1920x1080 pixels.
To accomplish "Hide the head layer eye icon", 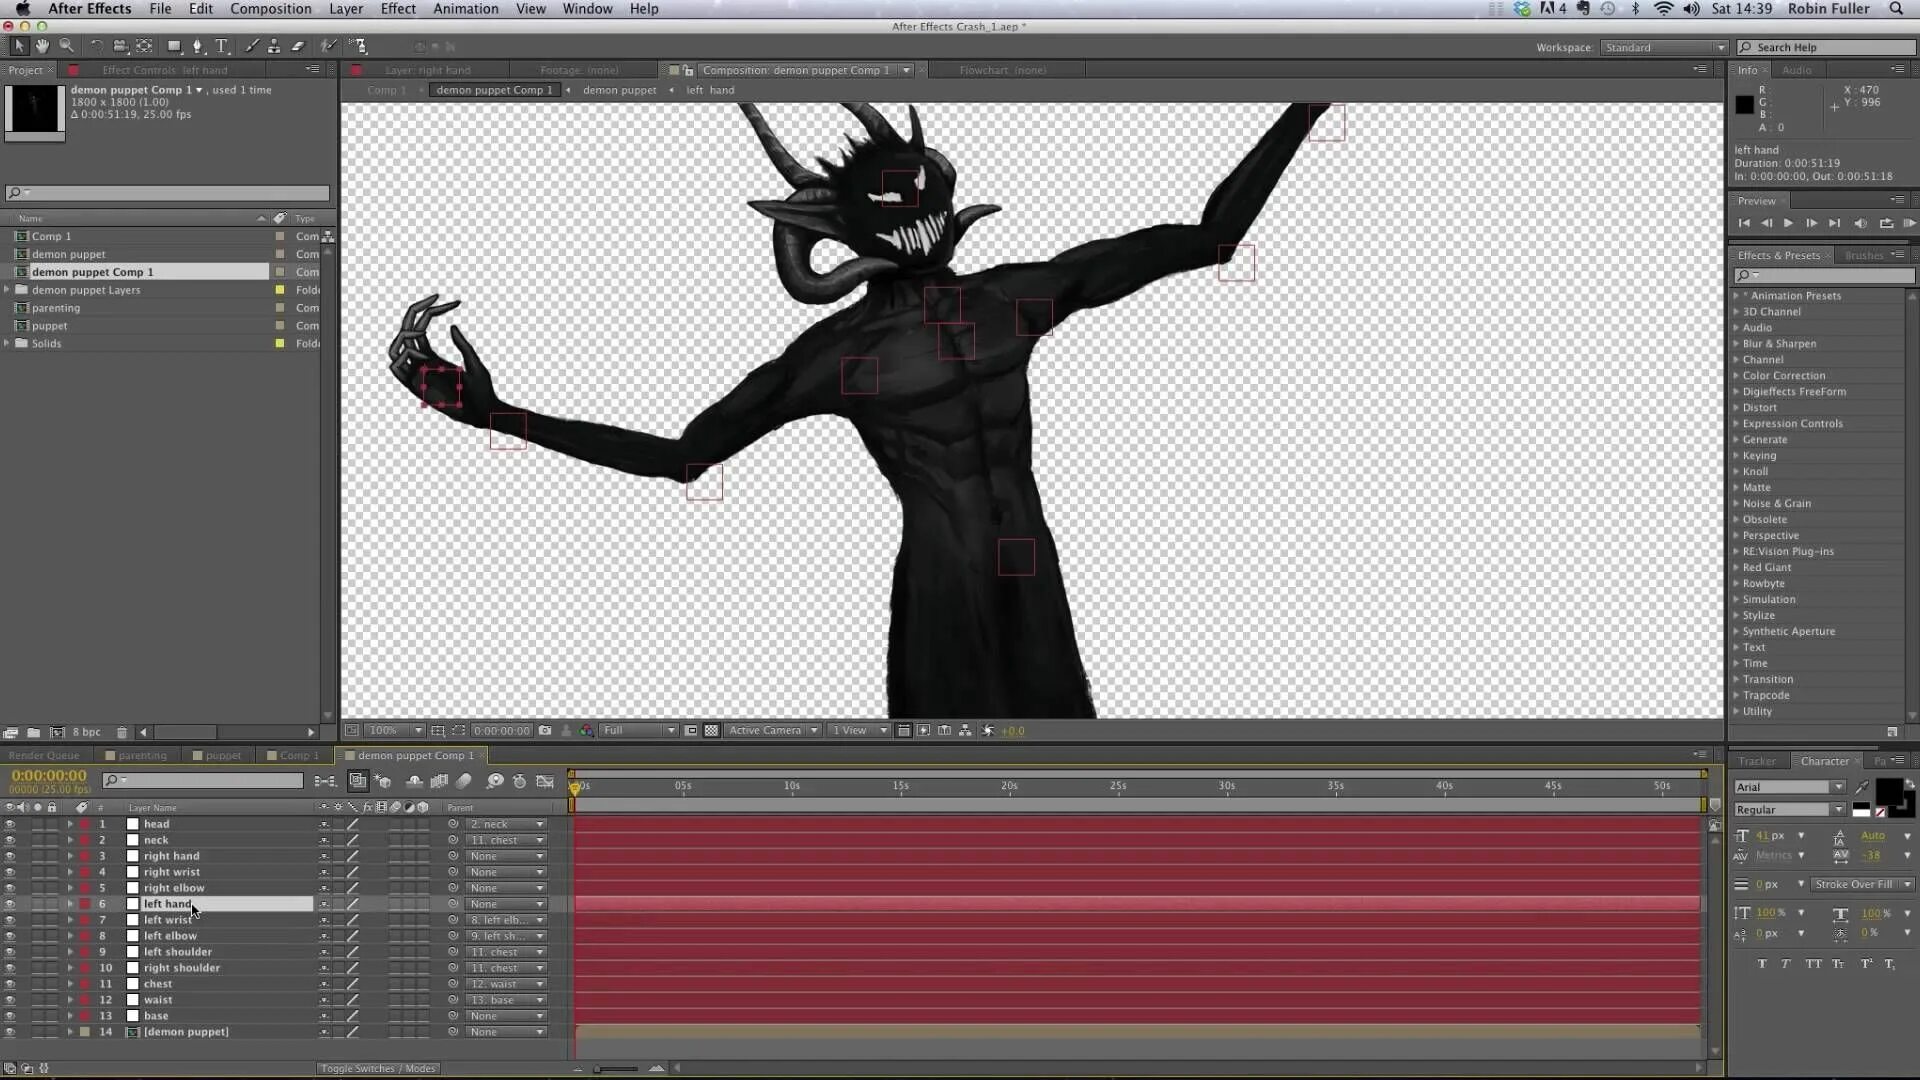I will tap(10, 824).
